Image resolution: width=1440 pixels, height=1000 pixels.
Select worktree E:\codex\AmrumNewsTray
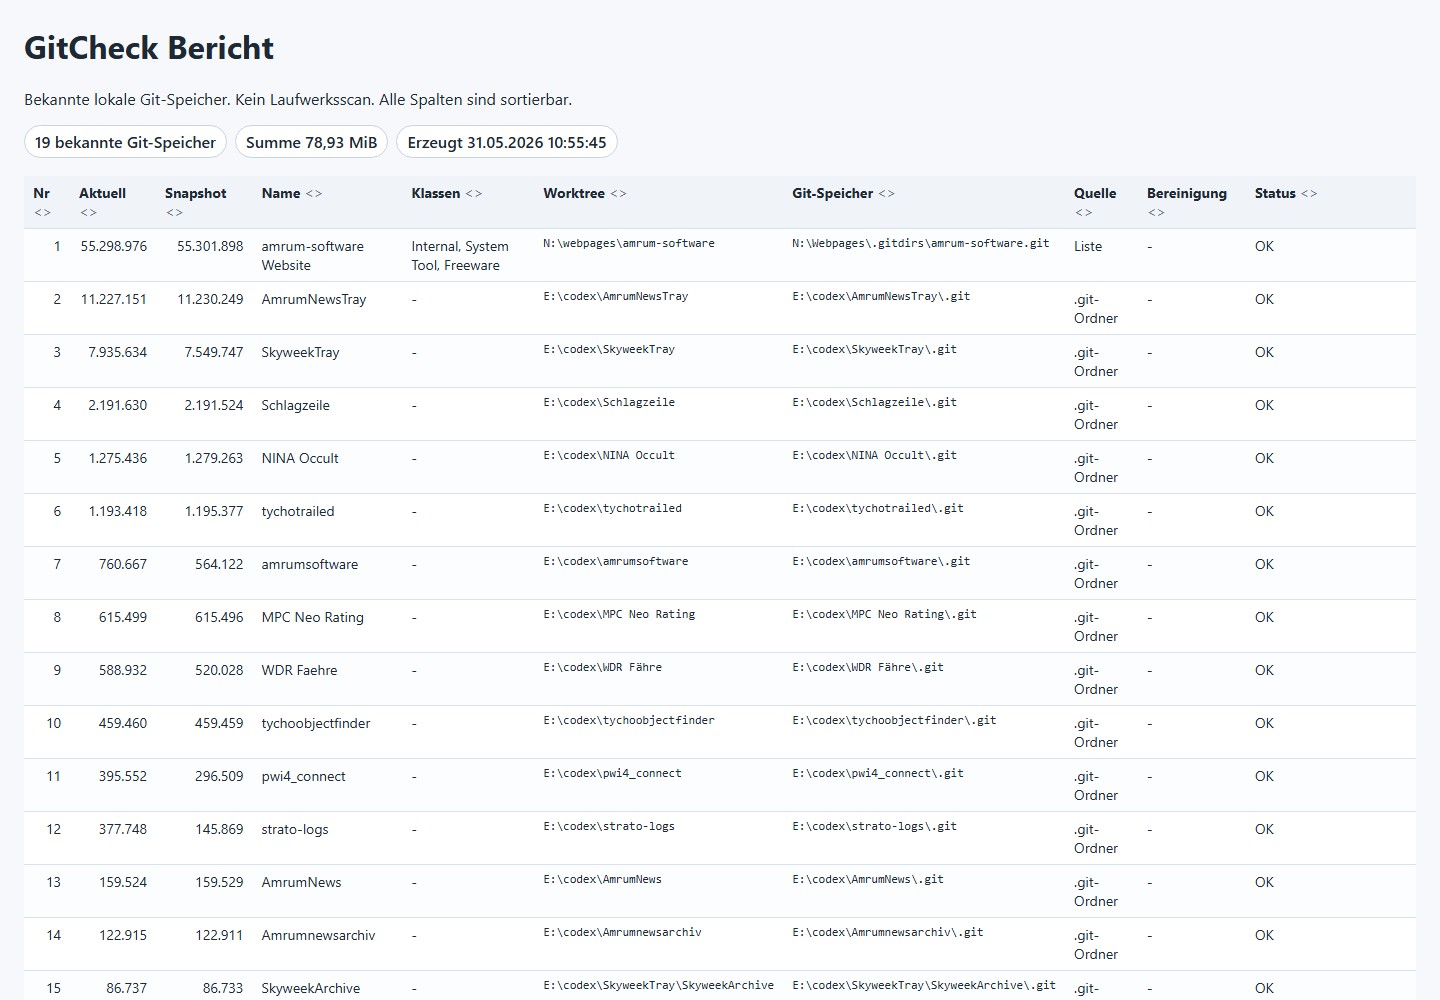tap(616, 296)
